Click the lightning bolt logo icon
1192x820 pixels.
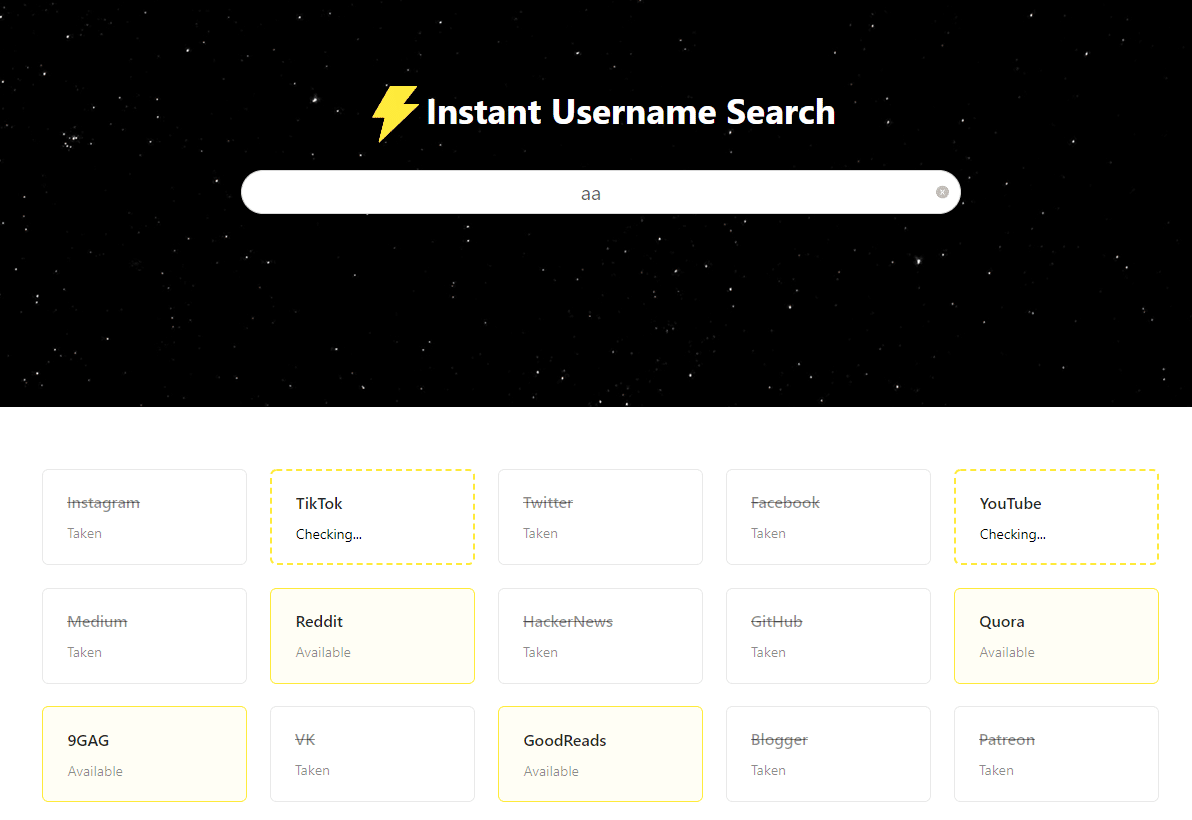(395, 112)
